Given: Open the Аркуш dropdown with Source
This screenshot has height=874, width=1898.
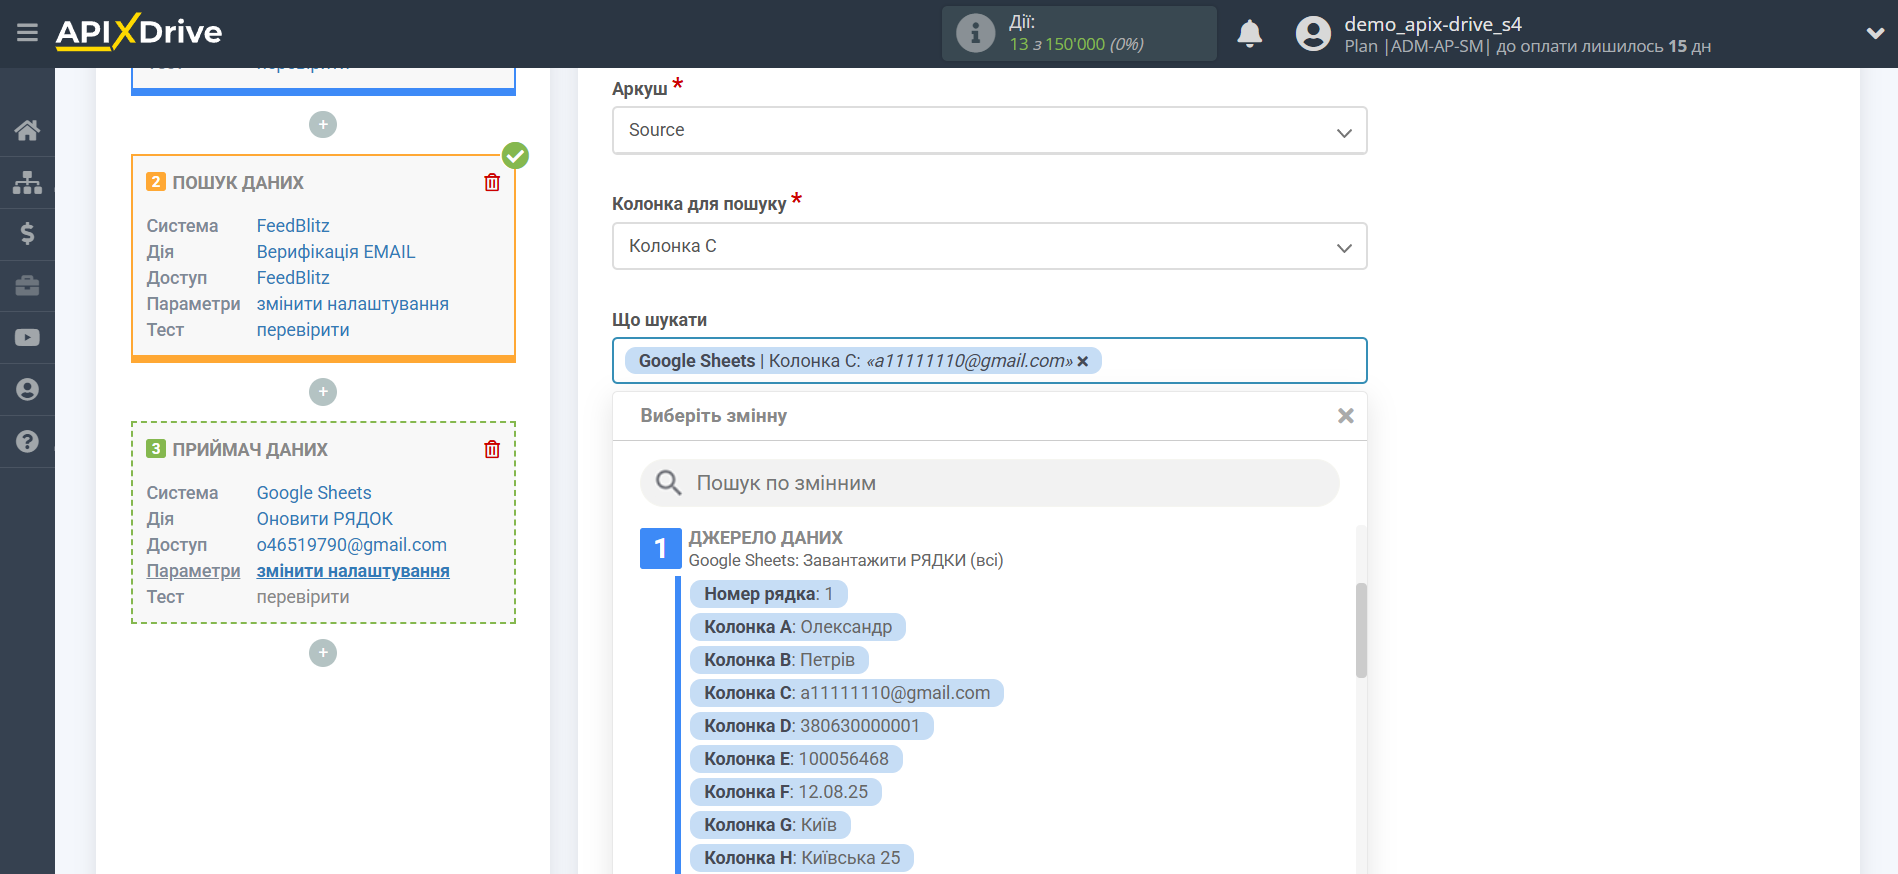Looking at the screenshot, I should (989, 131).
